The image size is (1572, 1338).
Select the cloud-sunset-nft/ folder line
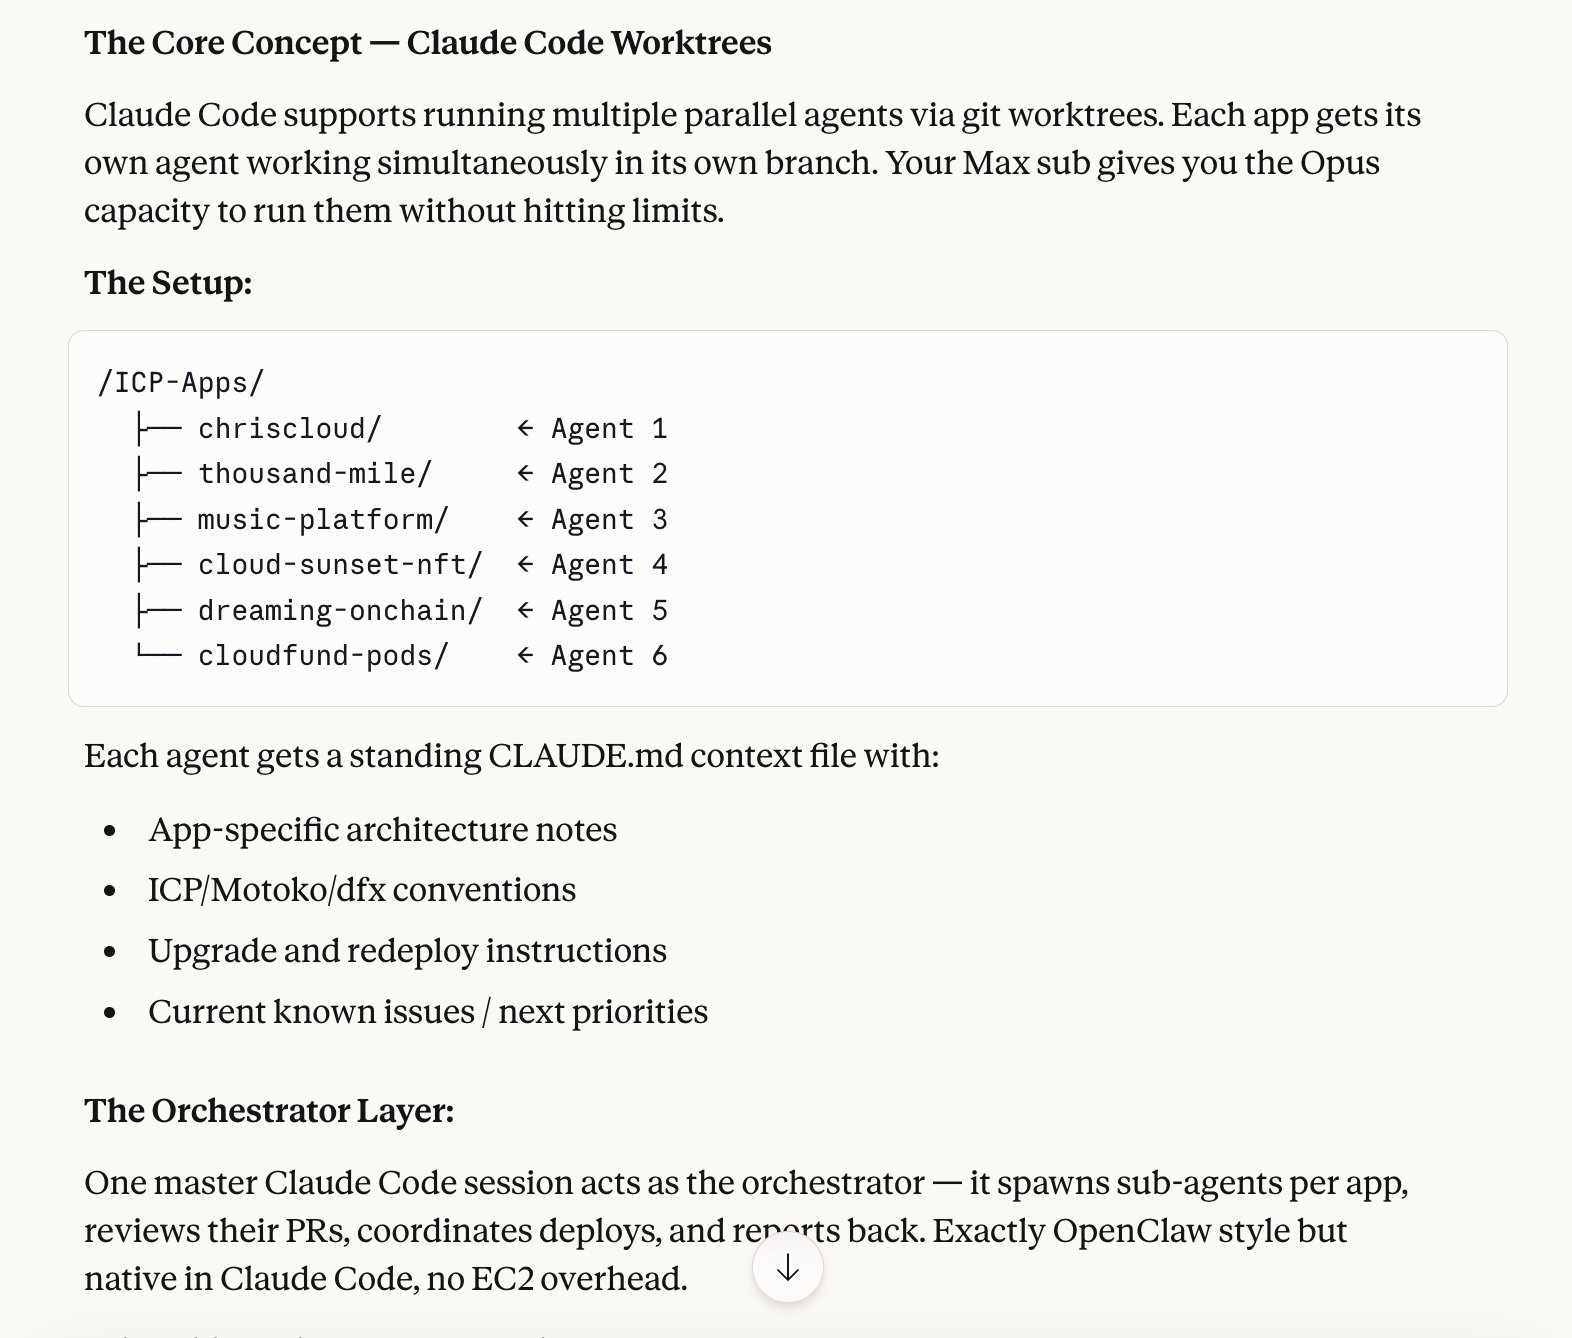click(339, 565)
